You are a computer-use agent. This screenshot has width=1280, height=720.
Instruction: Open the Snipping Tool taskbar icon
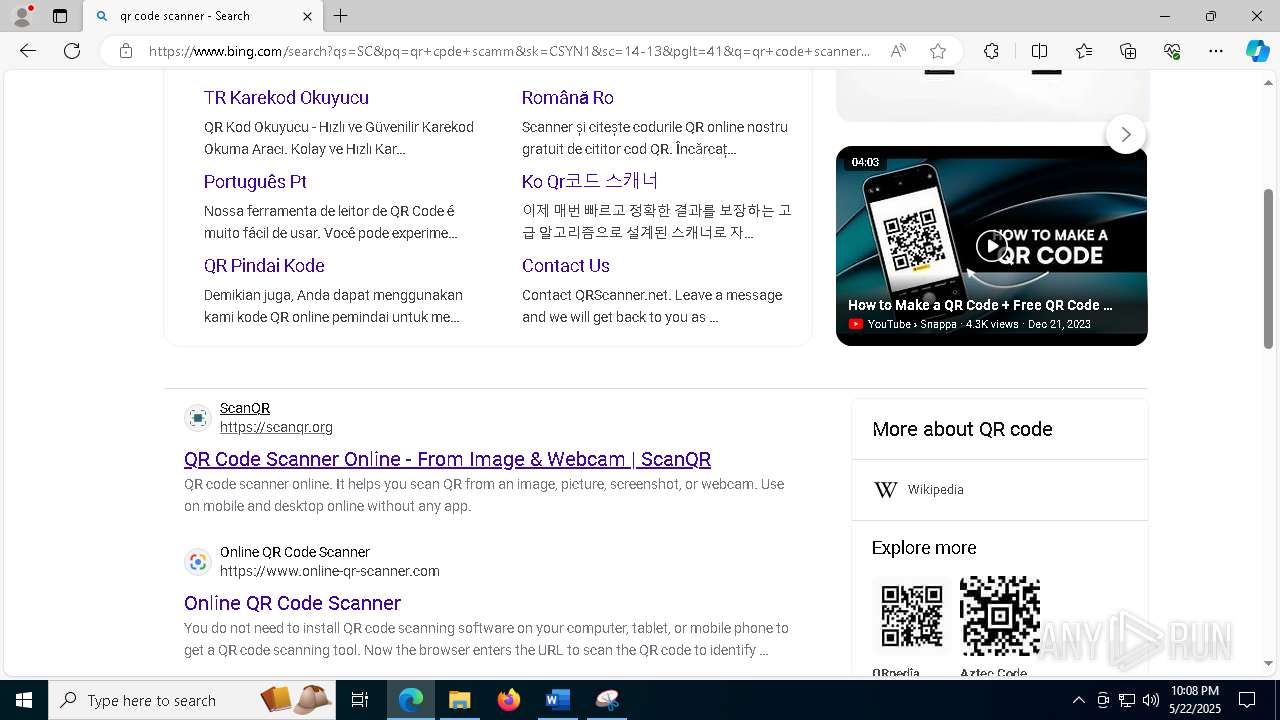click(606, 700)
